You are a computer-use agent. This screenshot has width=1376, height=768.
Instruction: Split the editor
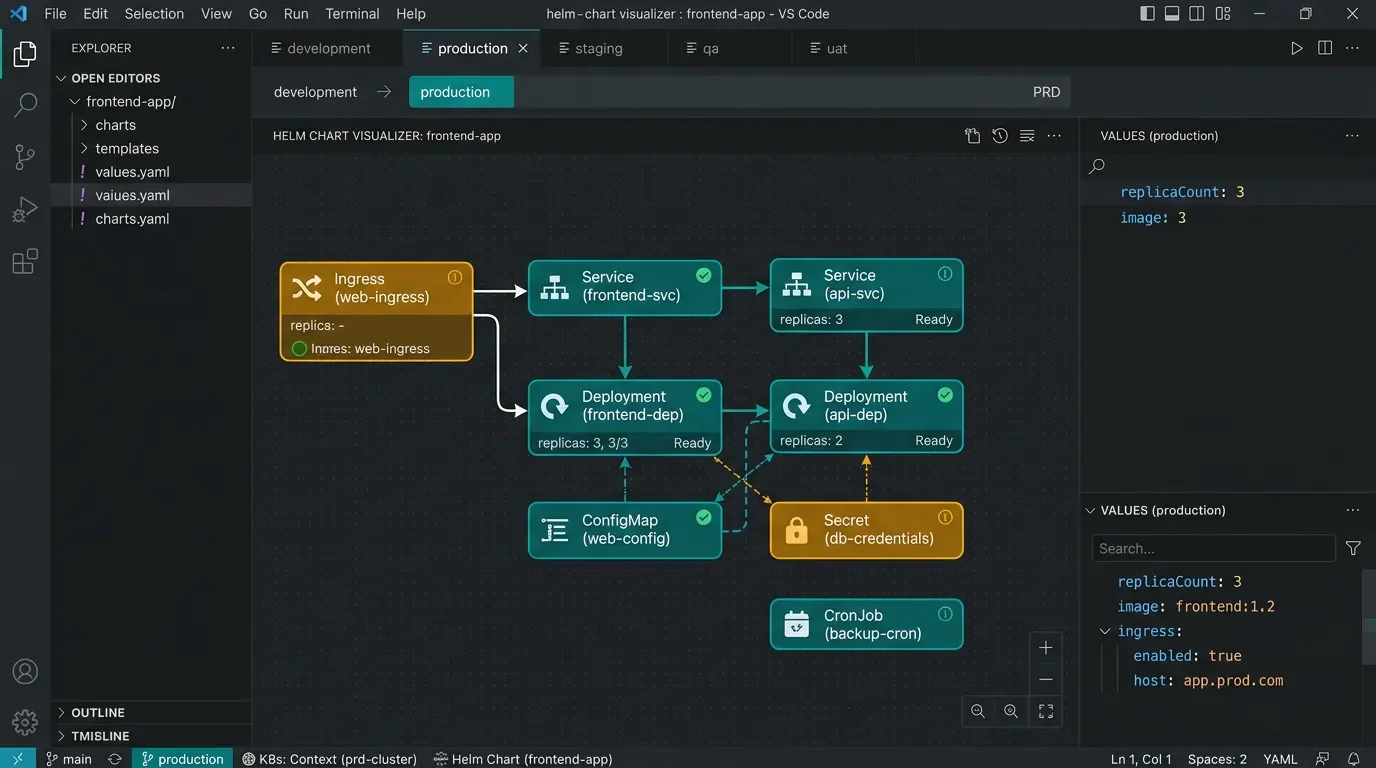coord(1325,48)
